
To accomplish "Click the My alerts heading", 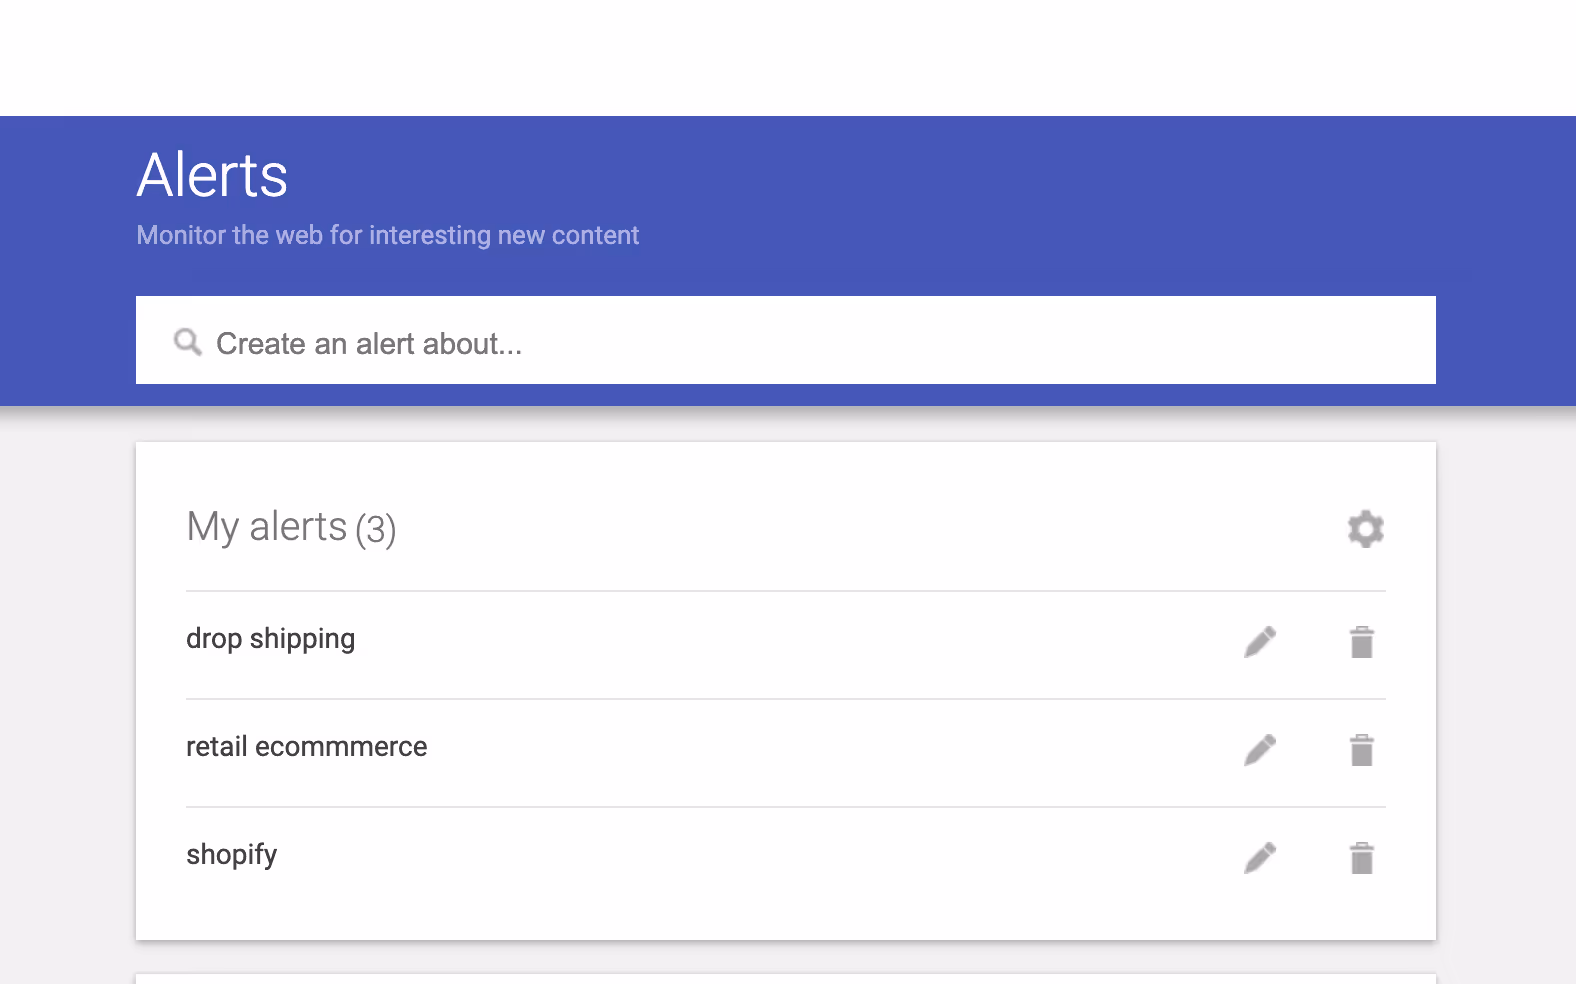I will [265, 527].
